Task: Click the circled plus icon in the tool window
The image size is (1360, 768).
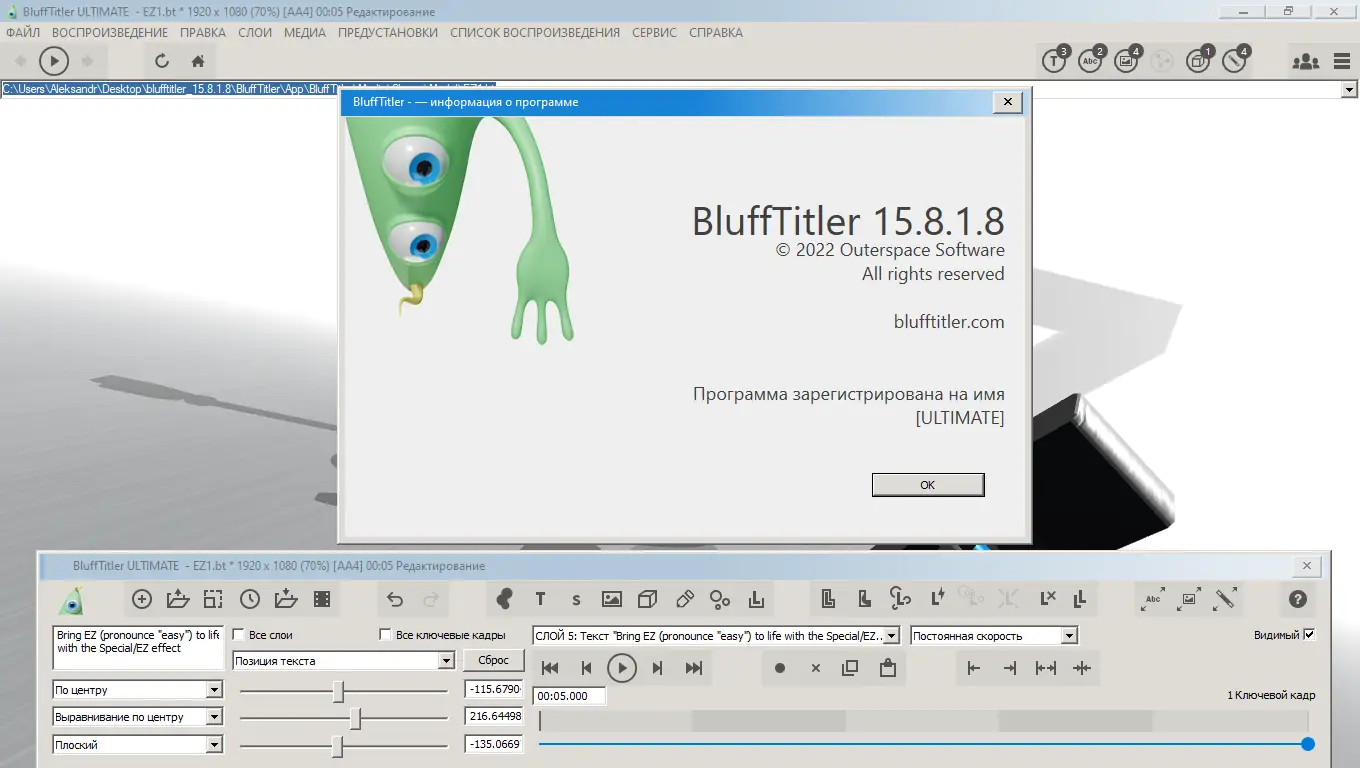Action: [x=142, y=599]
